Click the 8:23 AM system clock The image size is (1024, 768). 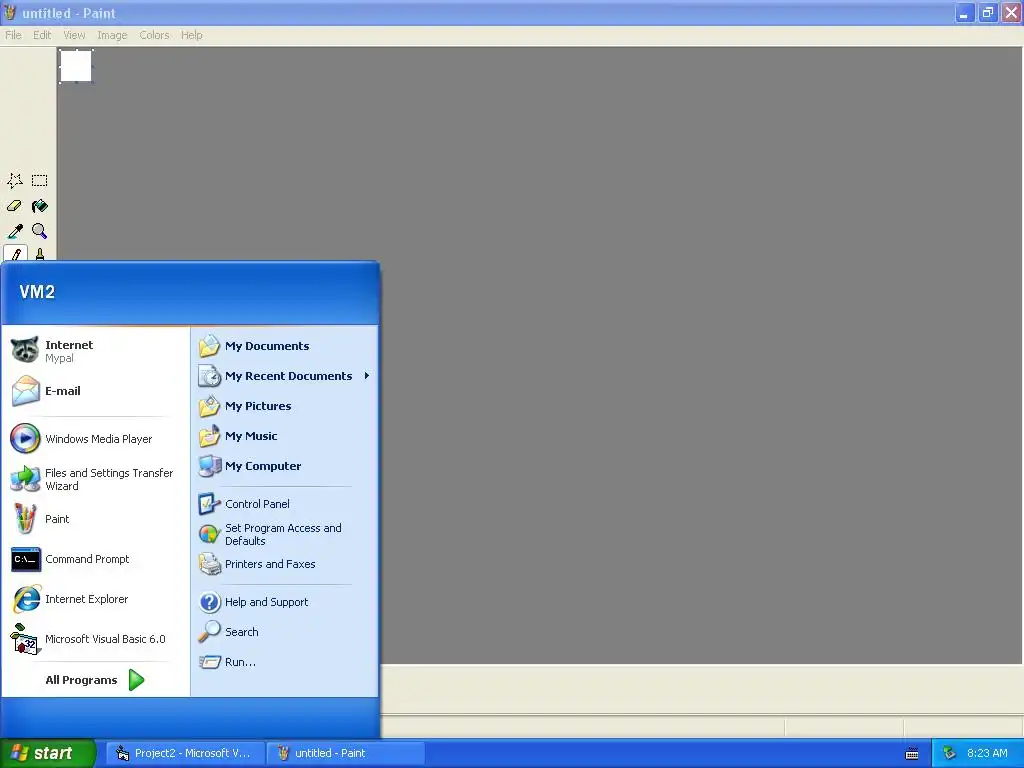987,754
